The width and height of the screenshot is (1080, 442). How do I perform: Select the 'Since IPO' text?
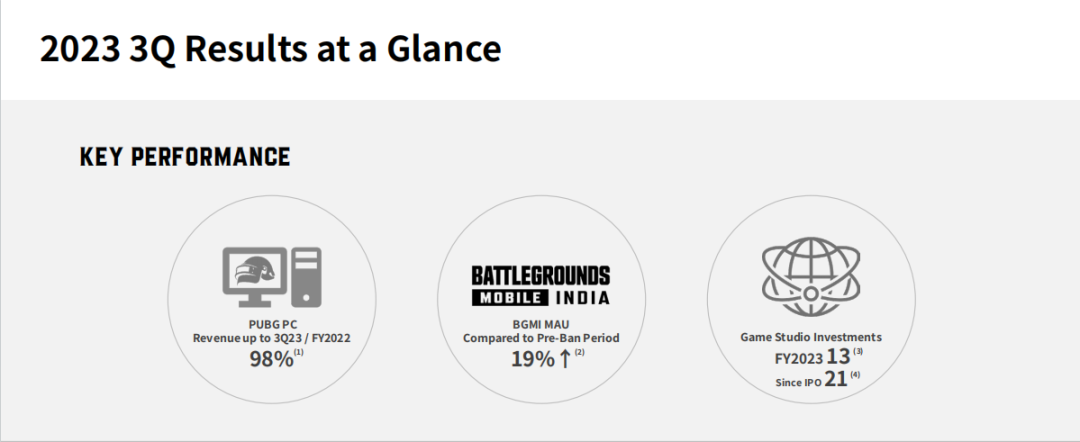coord(798,383)
